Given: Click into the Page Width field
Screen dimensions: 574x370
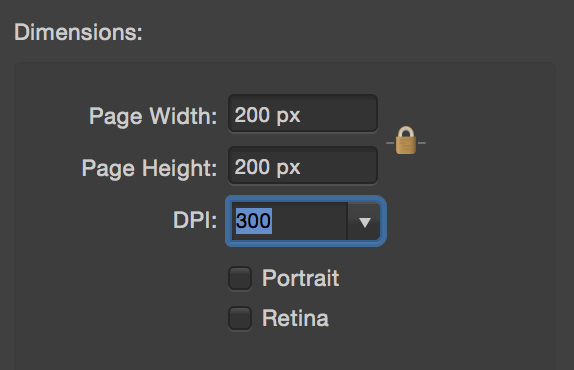Looking at the screenshot, I should tap(303, 113).
